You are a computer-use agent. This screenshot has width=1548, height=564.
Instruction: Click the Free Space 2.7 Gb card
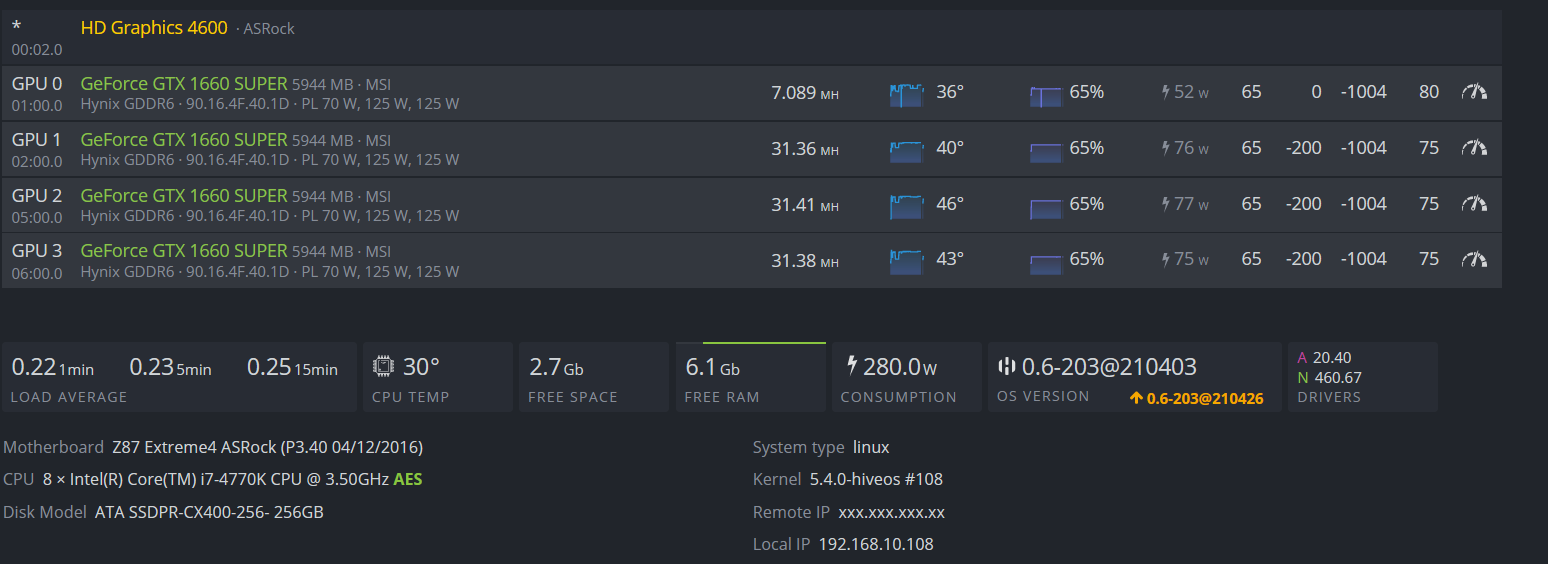(x=589, y=377)
